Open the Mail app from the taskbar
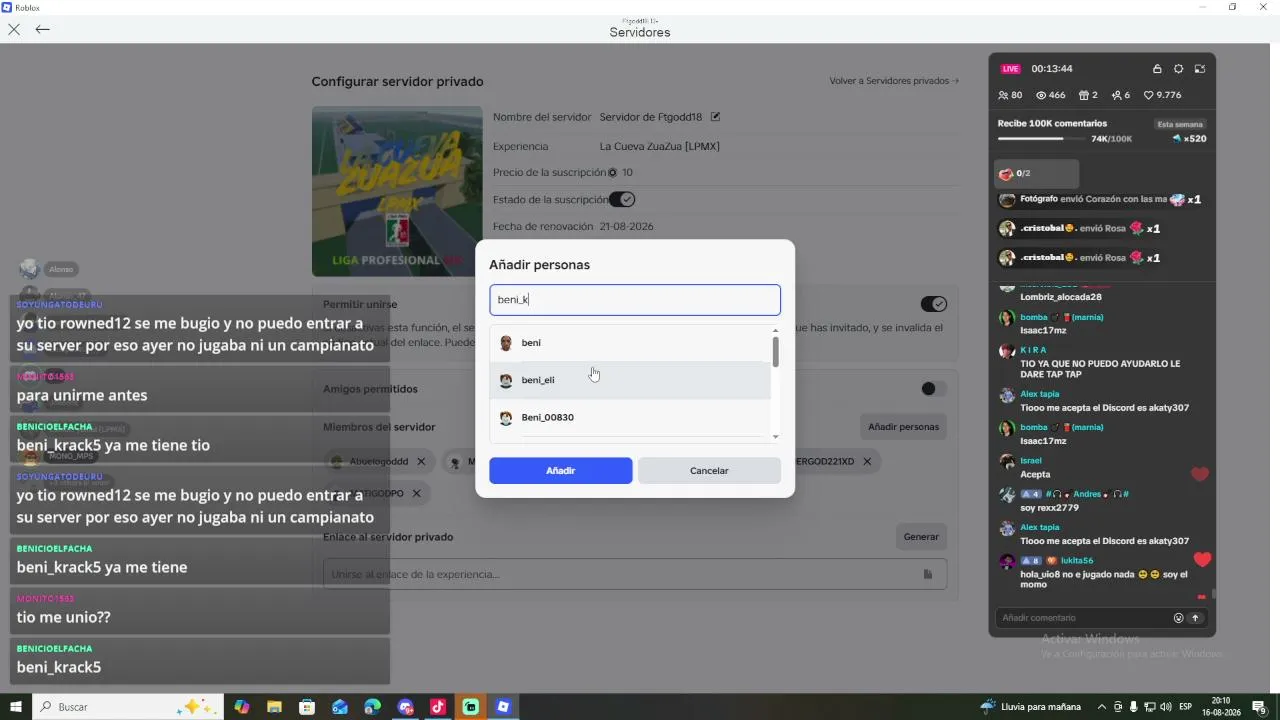The height and width of the screenshot is (720, 1280). (x=340, y=707)
